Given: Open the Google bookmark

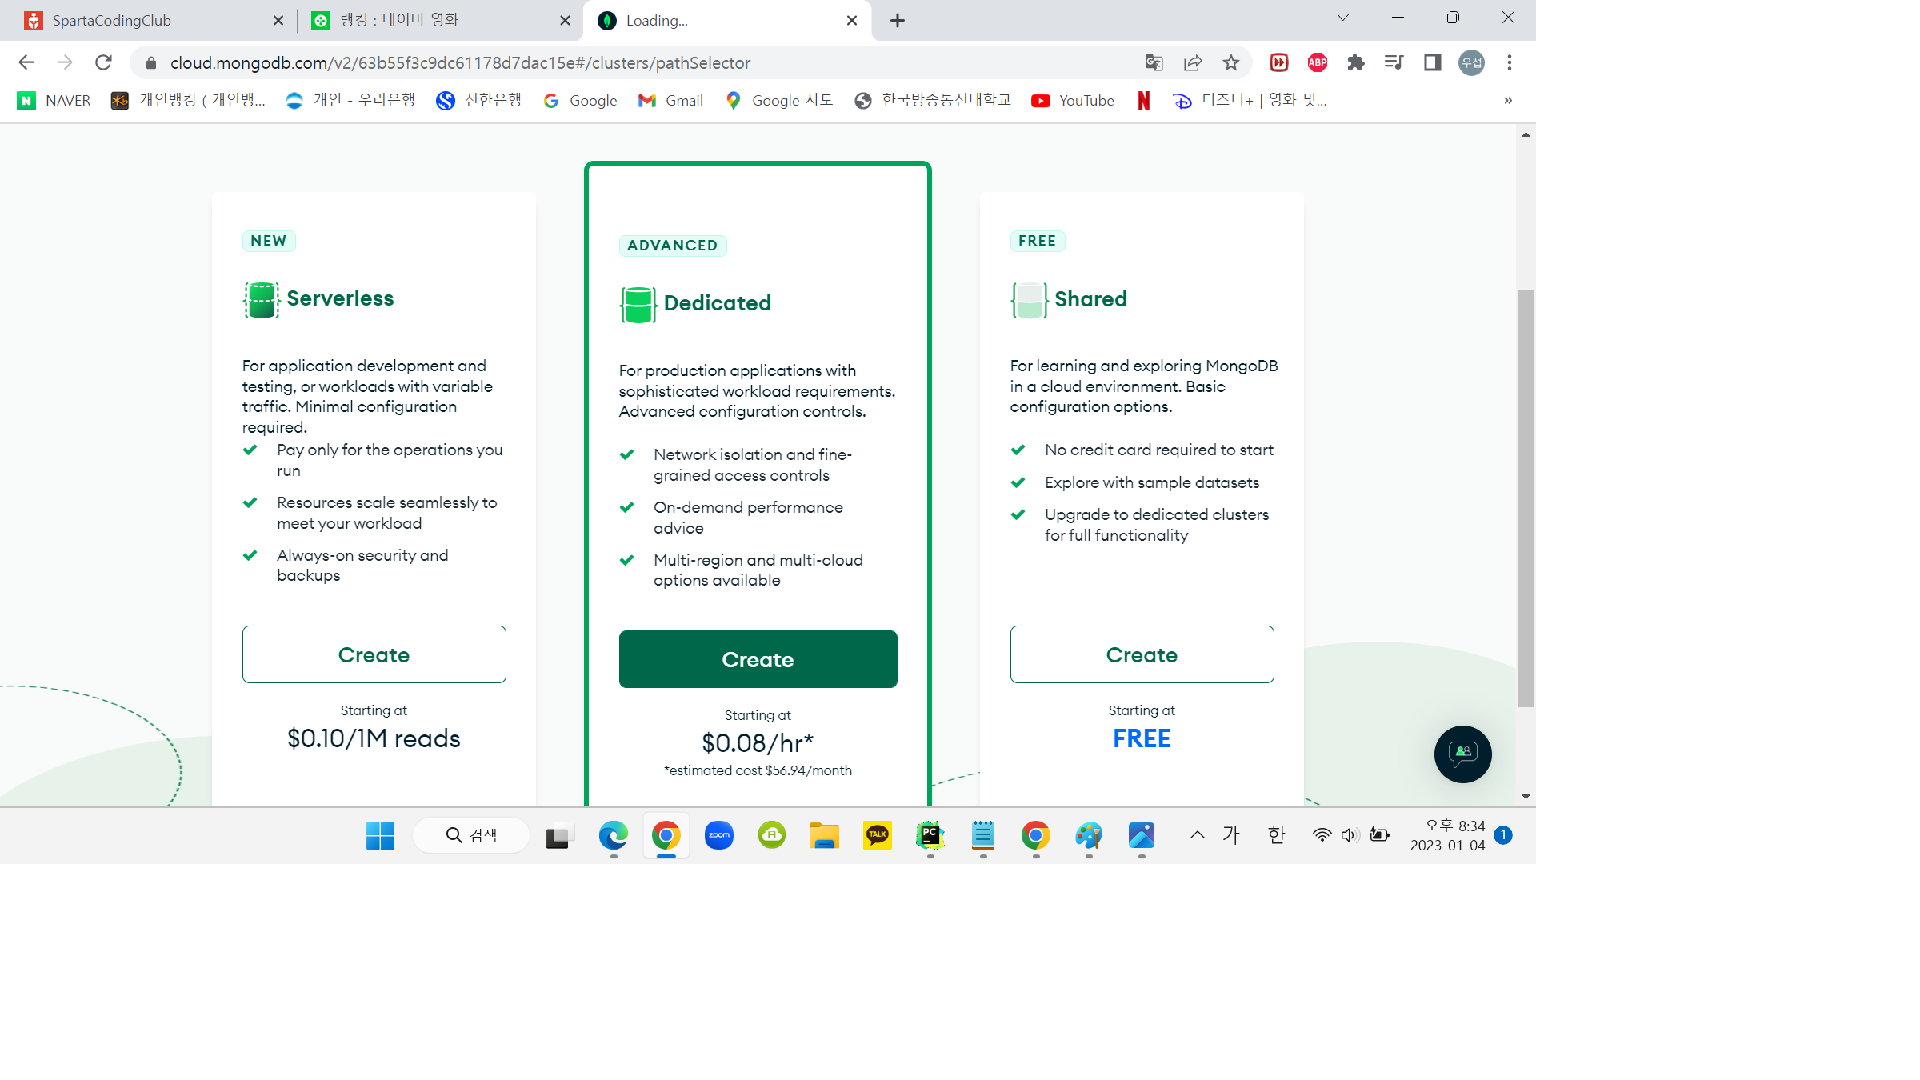Looking at the screenshot, I should tap(580, 100).
